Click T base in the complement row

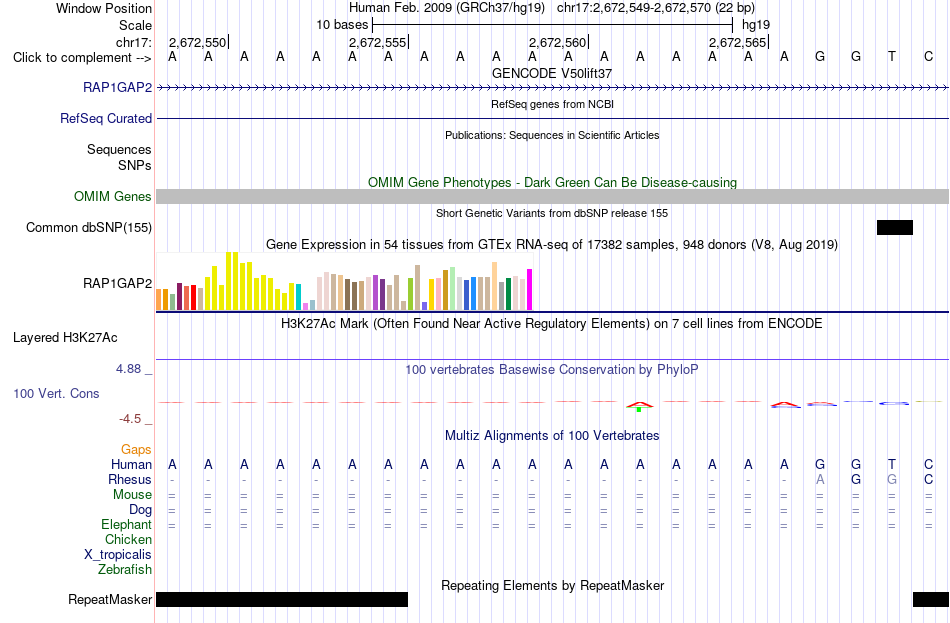[x=892, y=56]
